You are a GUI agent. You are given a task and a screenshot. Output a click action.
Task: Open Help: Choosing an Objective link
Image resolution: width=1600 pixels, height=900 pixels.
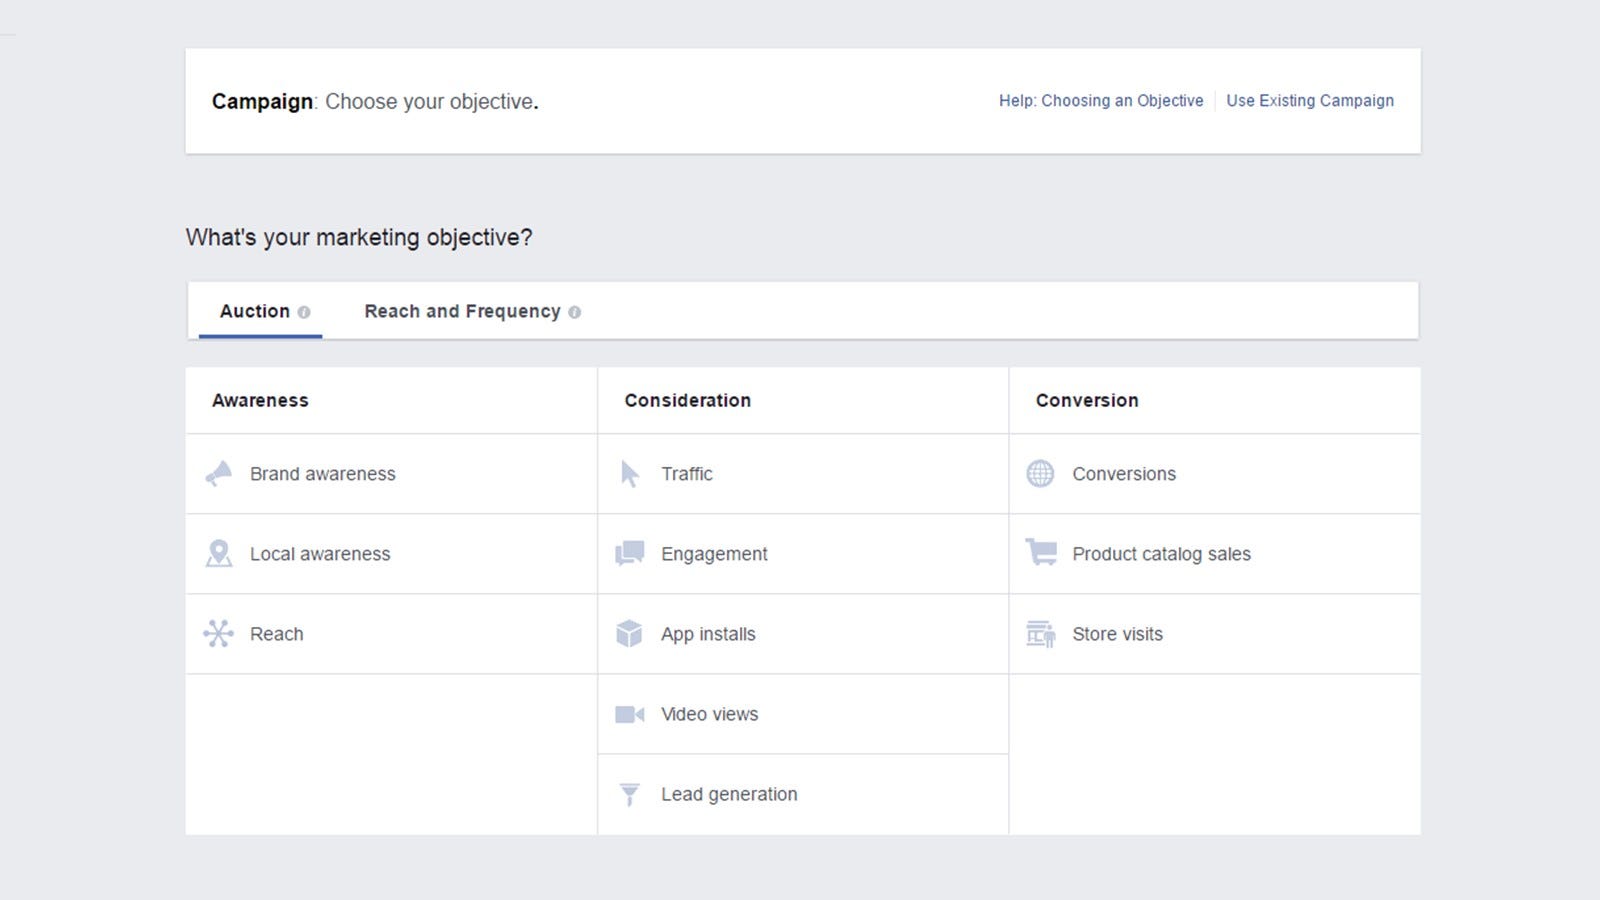coord(1101,101)
